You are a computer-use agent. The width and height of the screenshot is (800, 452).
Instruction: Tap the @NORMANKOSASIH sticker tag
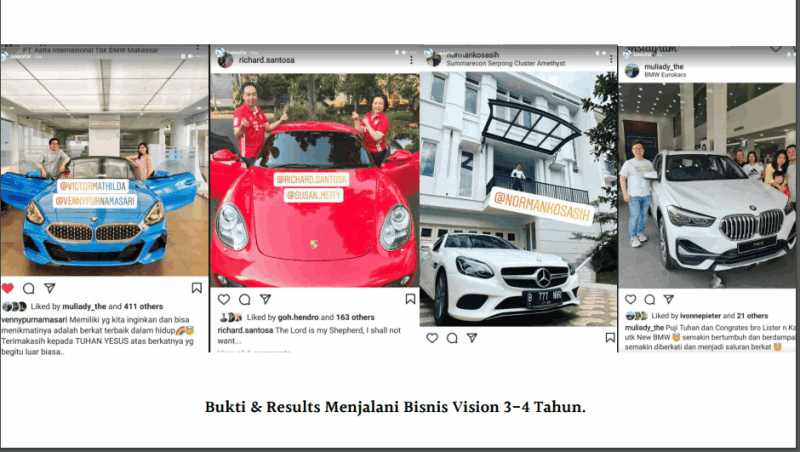[542, 208]
